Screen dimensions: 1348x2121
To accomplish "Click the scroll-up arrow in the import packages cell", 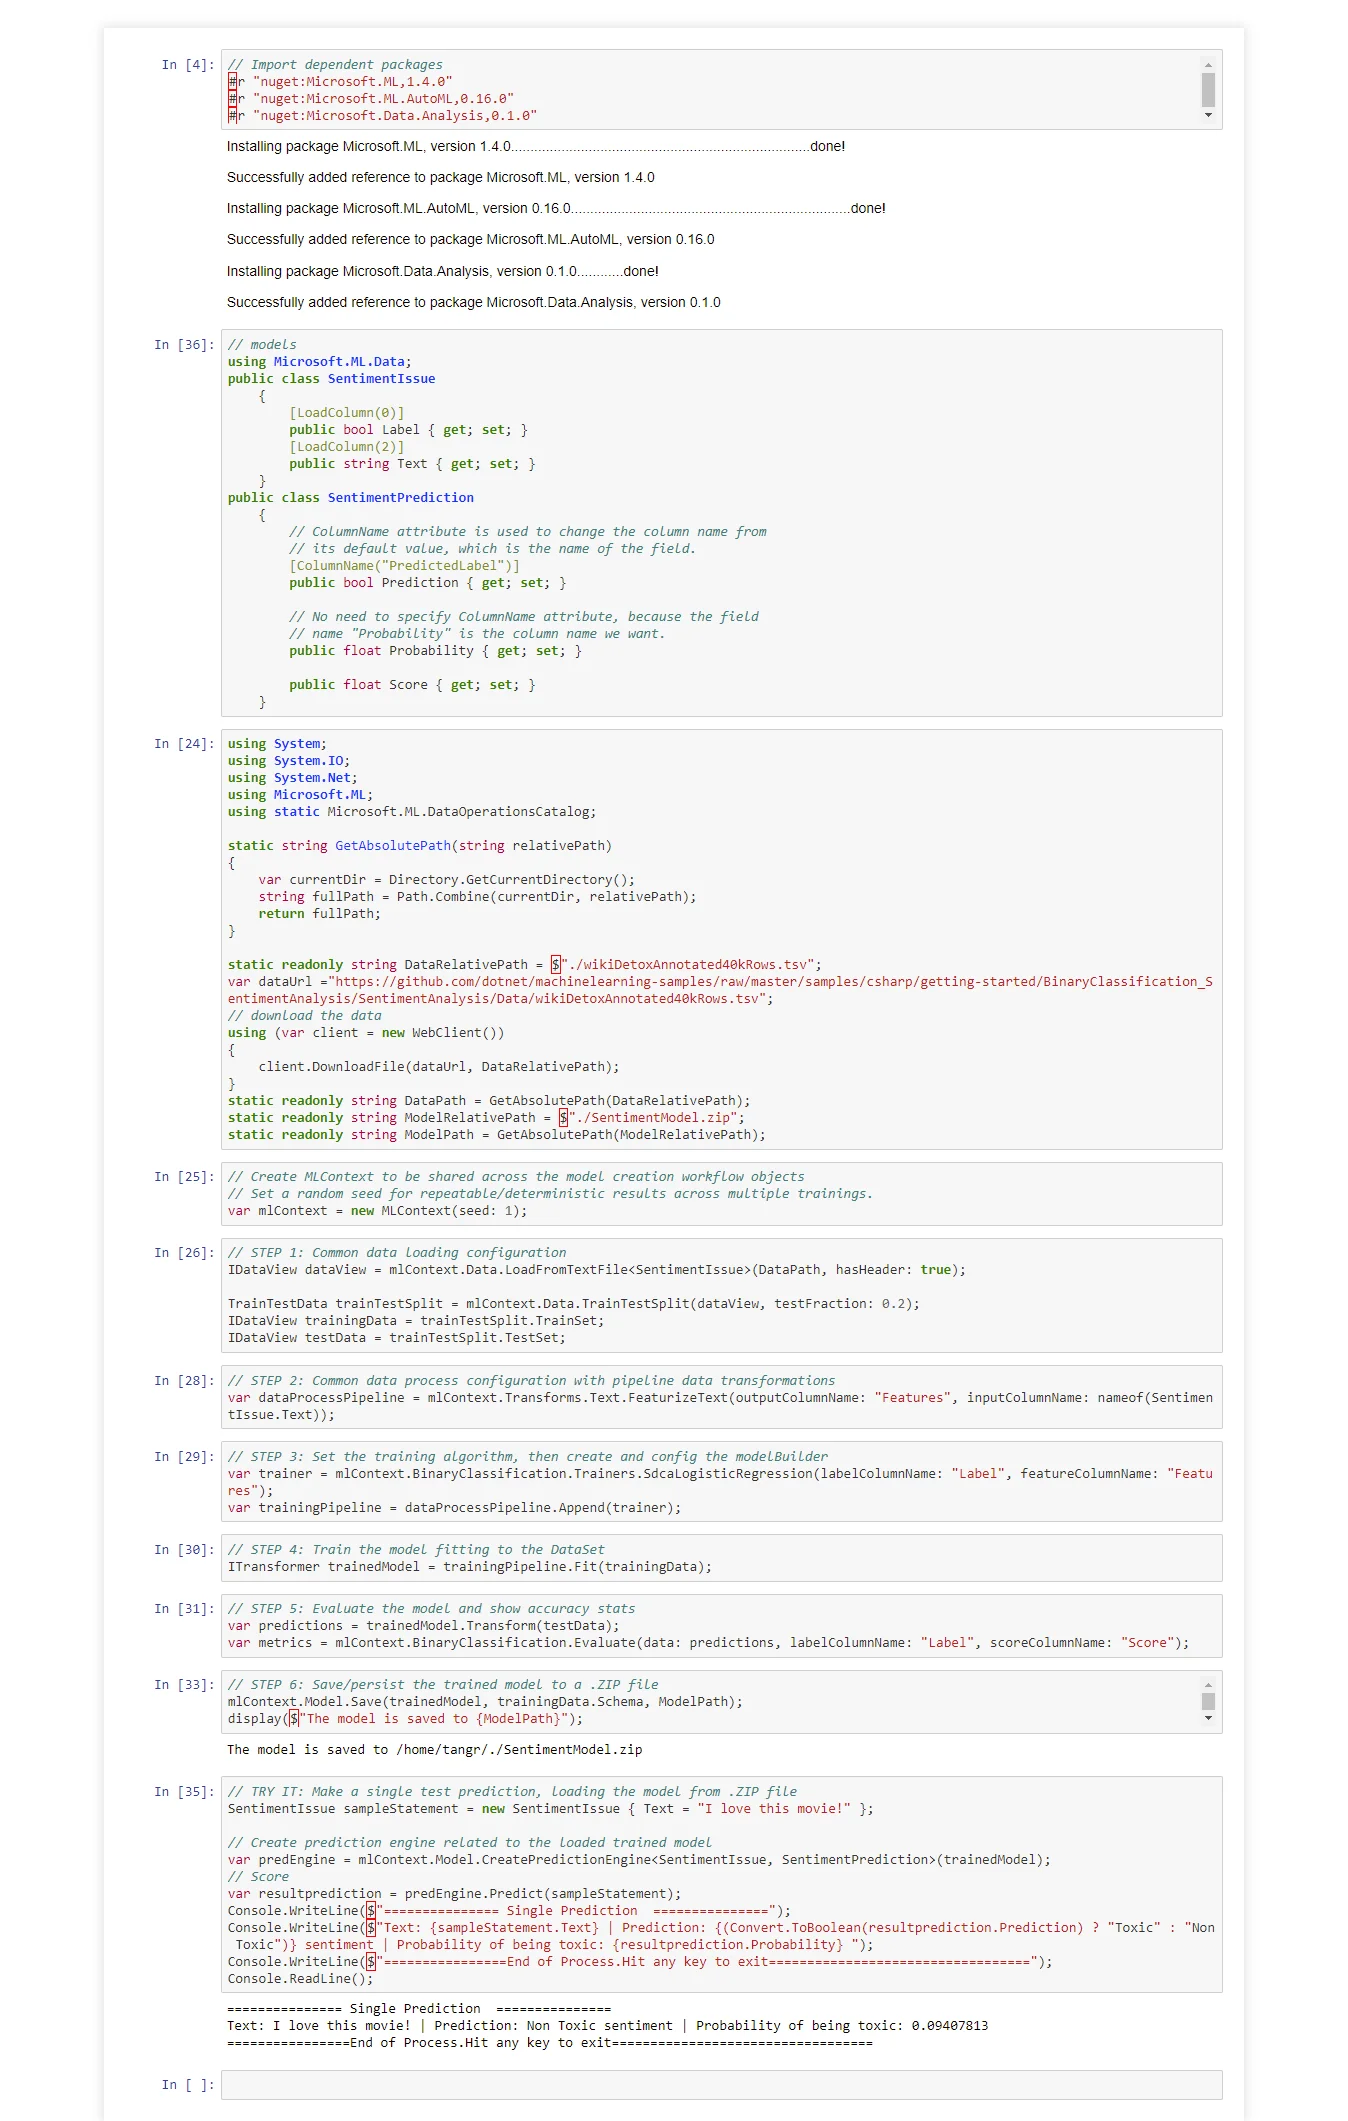I will [x=1208, y=65].
